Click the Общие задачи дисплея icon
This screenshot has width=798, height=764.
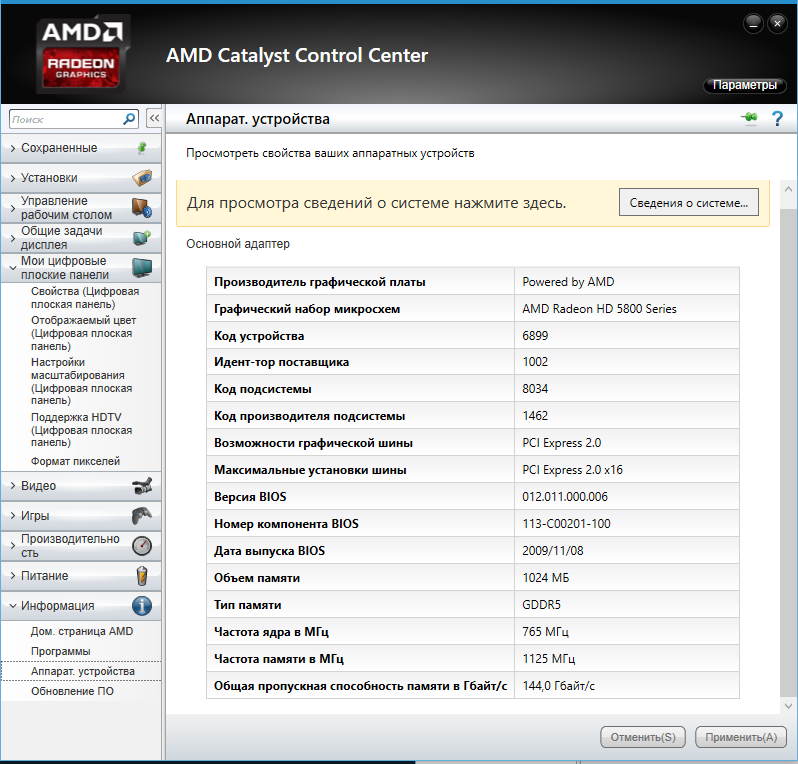pos(142,238)
